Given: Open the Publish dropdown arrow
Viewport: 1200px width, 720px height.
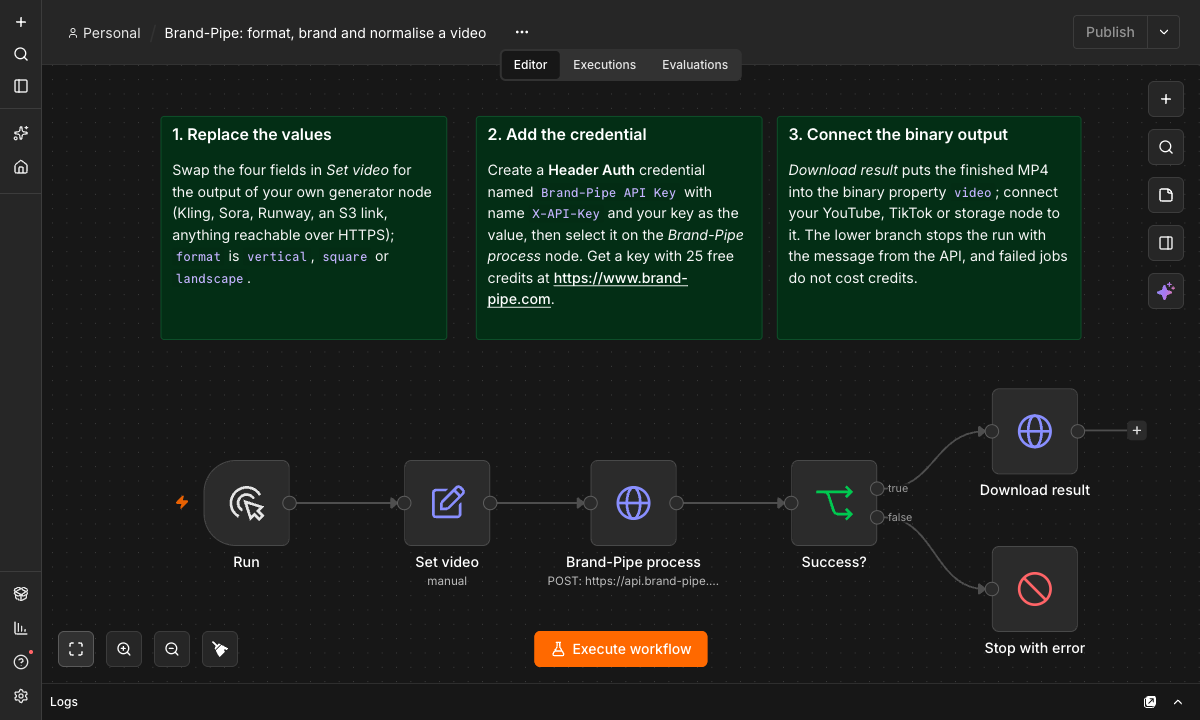Looking at the screenshot, I should pyautogui.click(x=1164, y=32).
